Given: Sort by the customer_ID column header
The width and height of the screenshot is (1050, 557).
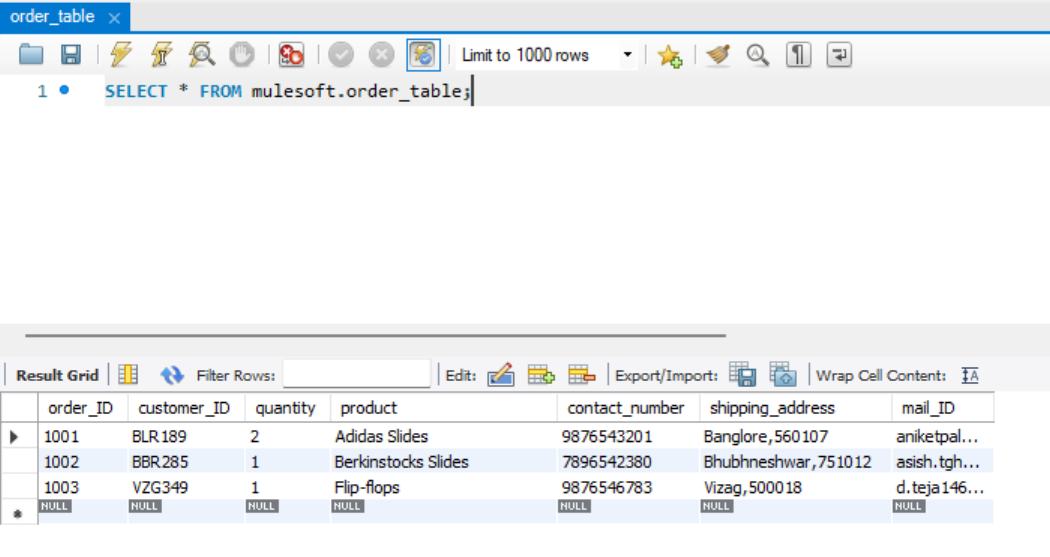Looking at the screenshot, I should (x=184, y=408).
